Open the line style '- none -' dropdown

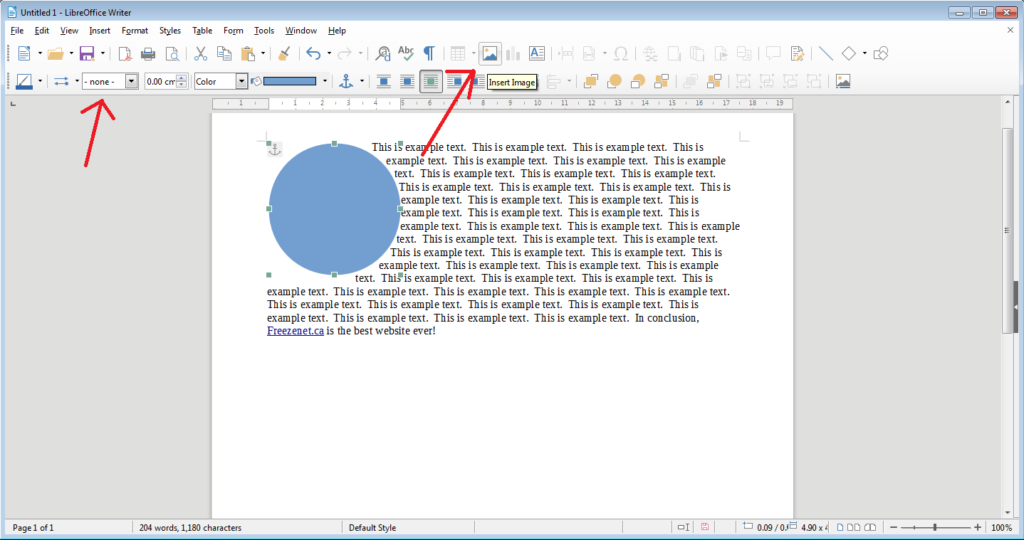[131, 81]
